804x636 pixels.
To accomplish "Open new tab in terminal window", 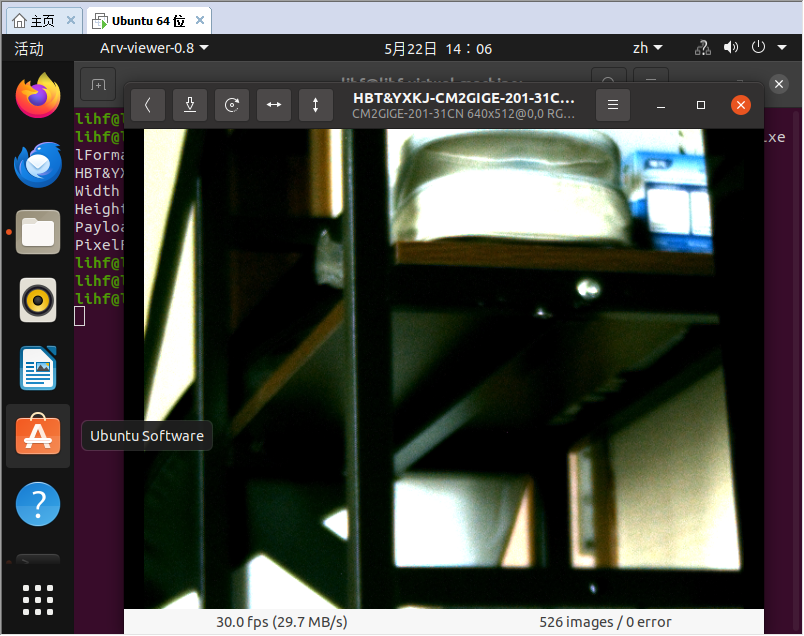I will (x=98, y=85).
